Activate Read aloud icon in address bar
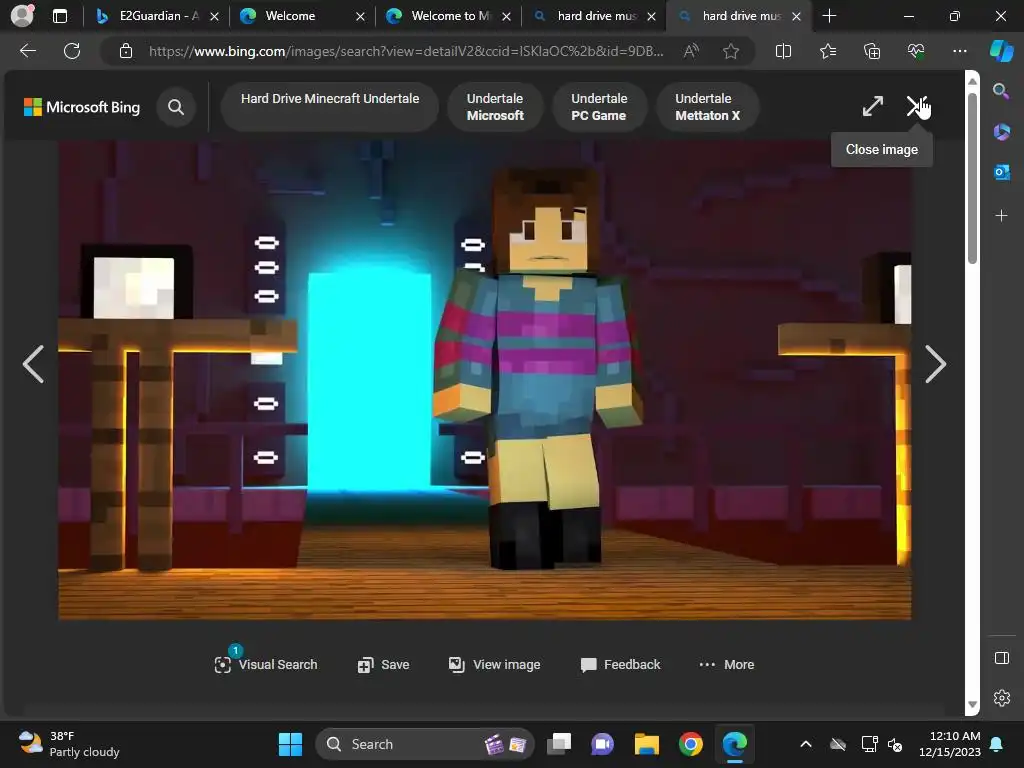1024x768 pixels. point(691,51)
